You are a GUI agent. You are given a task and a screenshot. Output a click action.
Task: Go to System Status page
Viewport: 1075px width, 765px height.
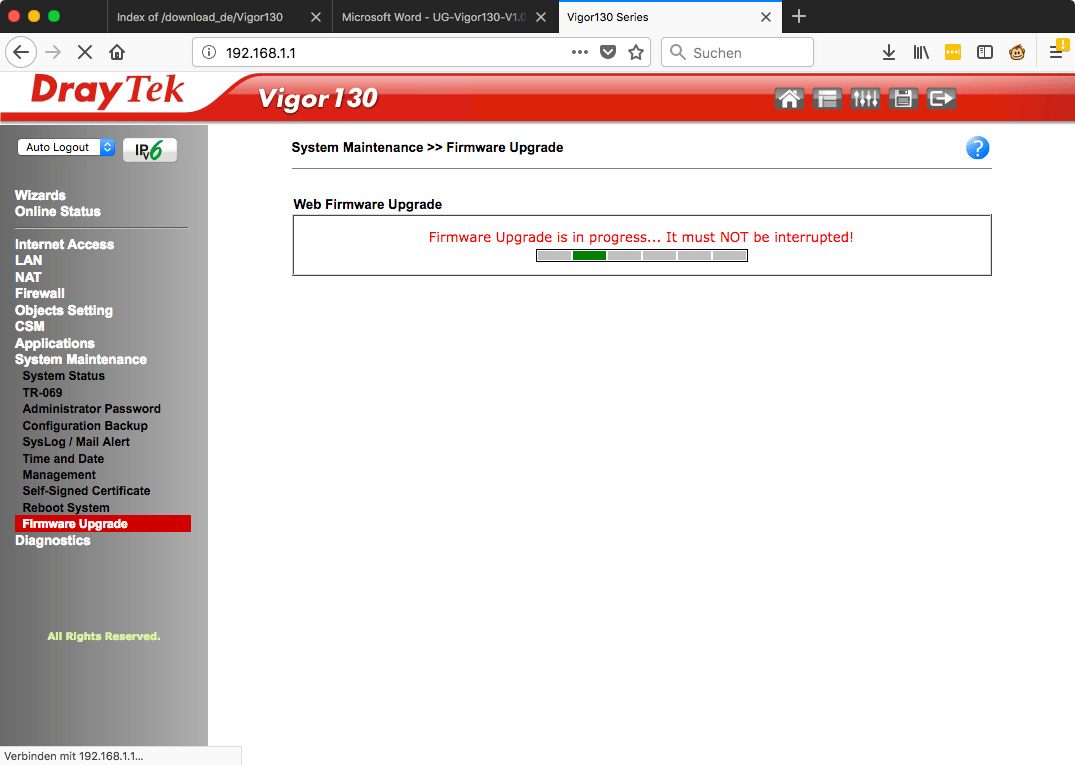64,376
